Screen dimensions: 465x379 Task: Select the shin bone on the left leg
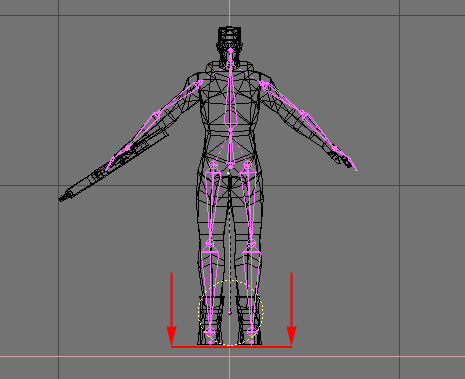[x=210, y=287]
